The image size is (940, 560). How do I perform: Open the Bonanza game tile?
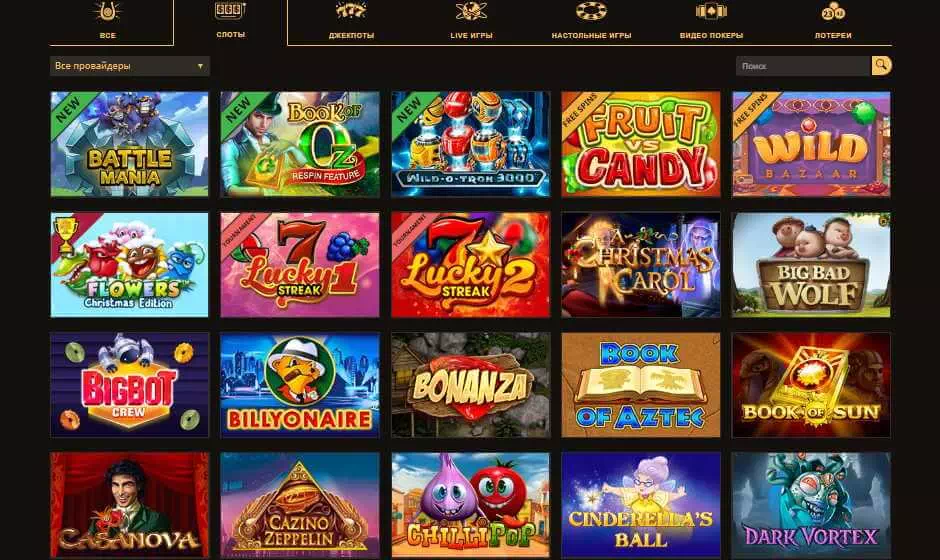coord(471,385)
